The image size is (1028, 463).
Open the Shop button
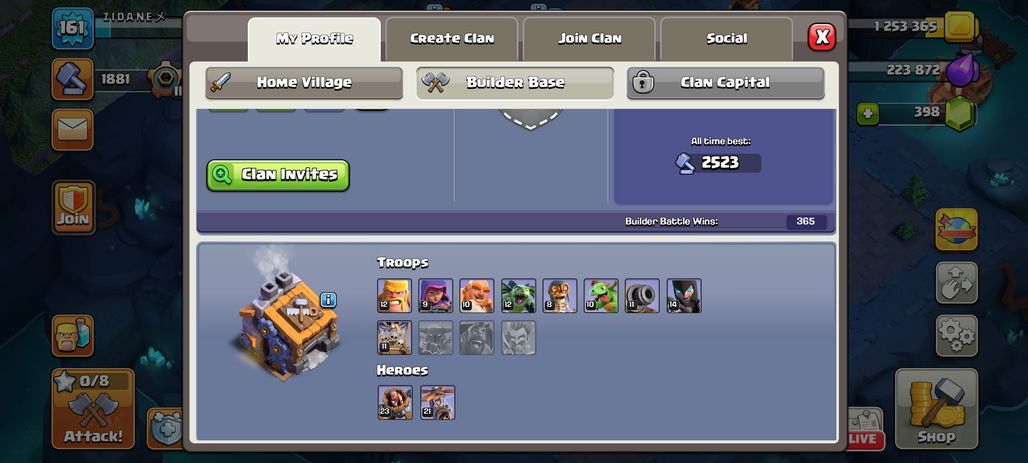[x=937, y=409]
